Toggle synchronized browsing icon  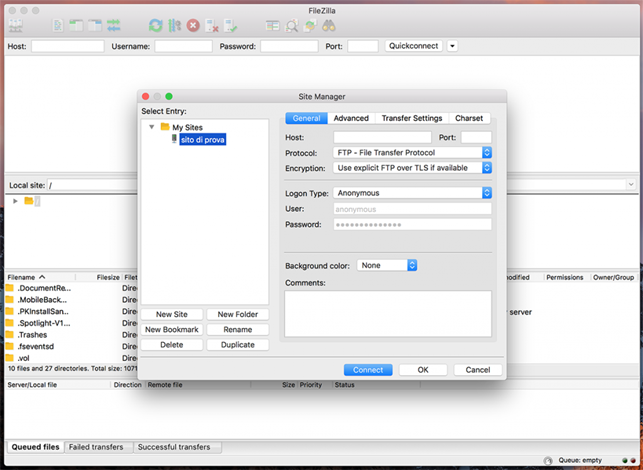coord(310,26)
